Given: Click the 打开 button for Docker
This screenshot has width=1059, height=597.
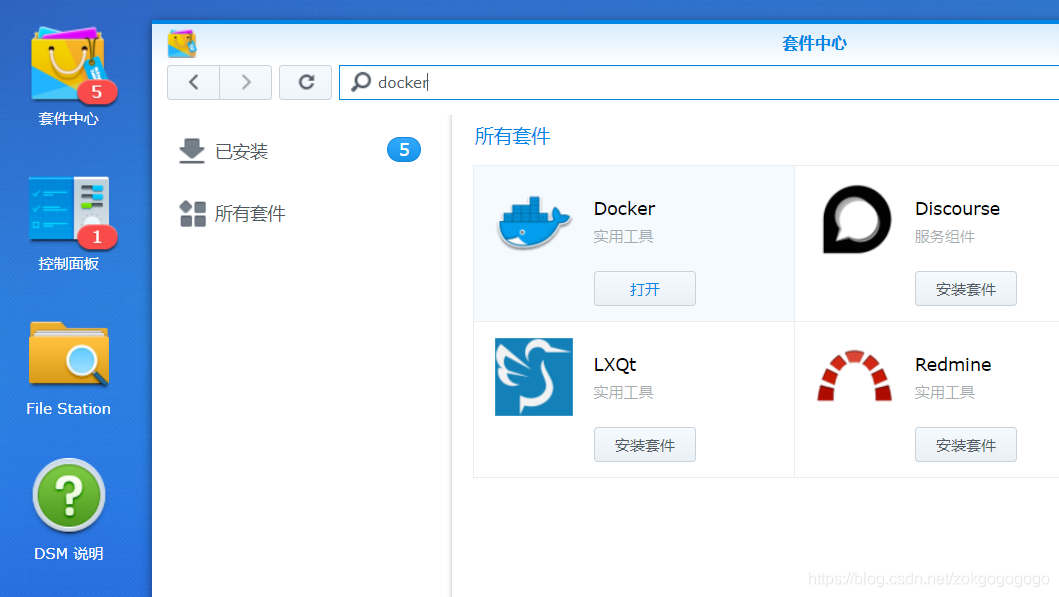Looking at the screenshot, I should (x=644, y=289).
